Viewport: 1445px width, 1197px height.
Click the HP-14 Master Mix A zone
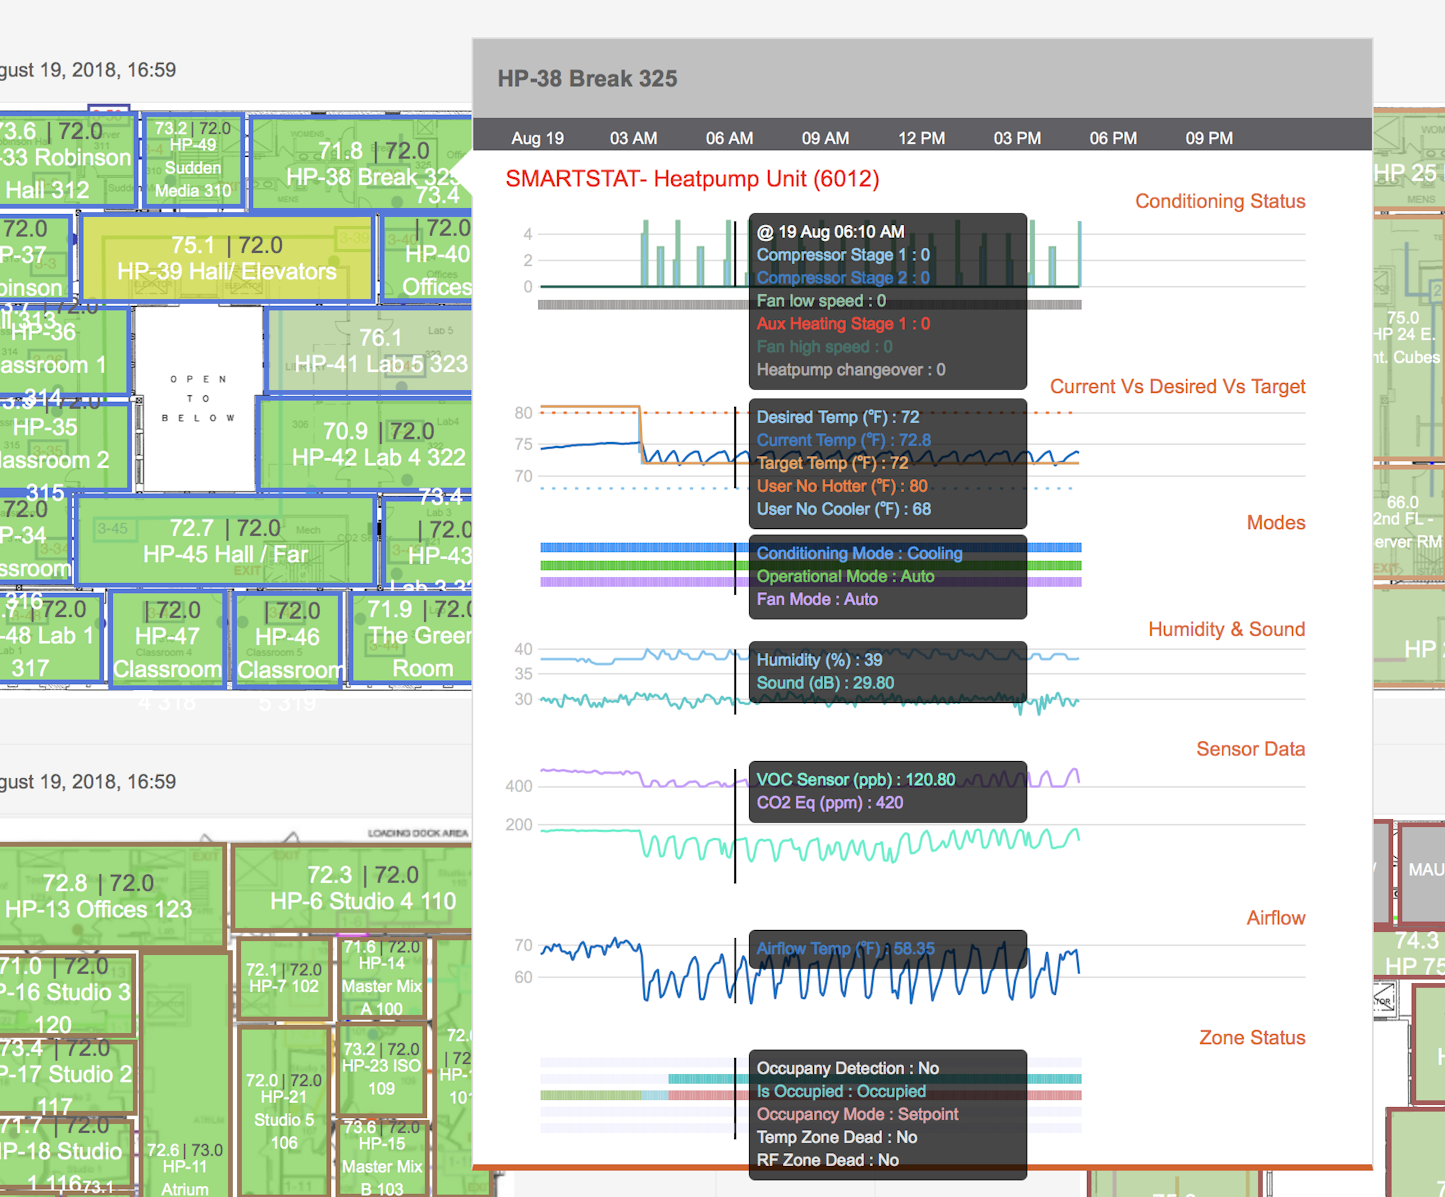pos(381,977)
